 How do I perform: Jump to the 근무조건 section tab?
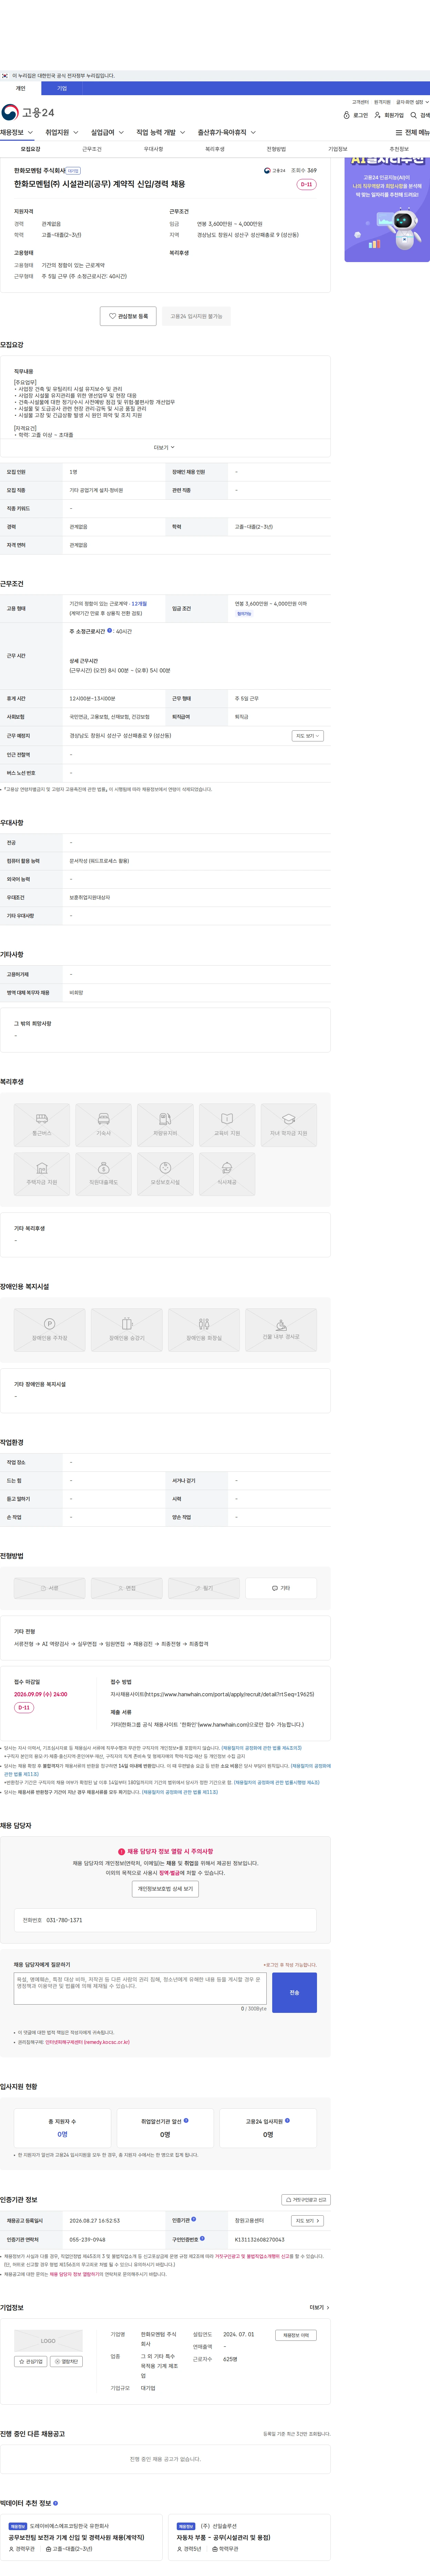(92, 149)
